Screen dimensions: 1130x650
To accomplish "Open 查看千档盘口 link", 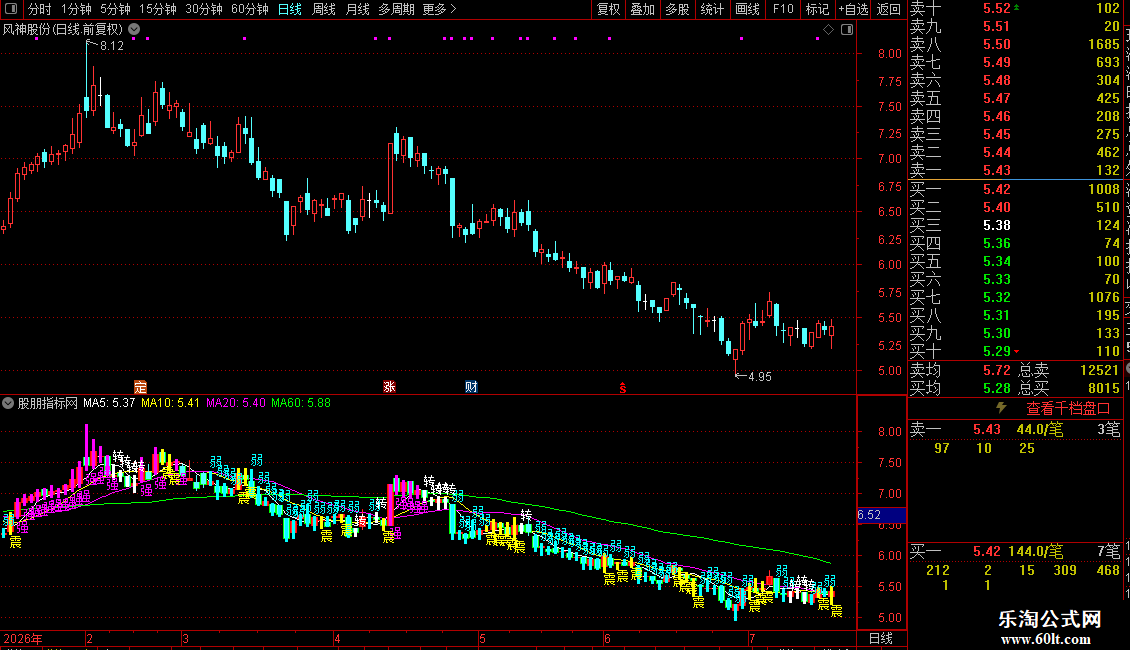I will [x=1068, y=409].
